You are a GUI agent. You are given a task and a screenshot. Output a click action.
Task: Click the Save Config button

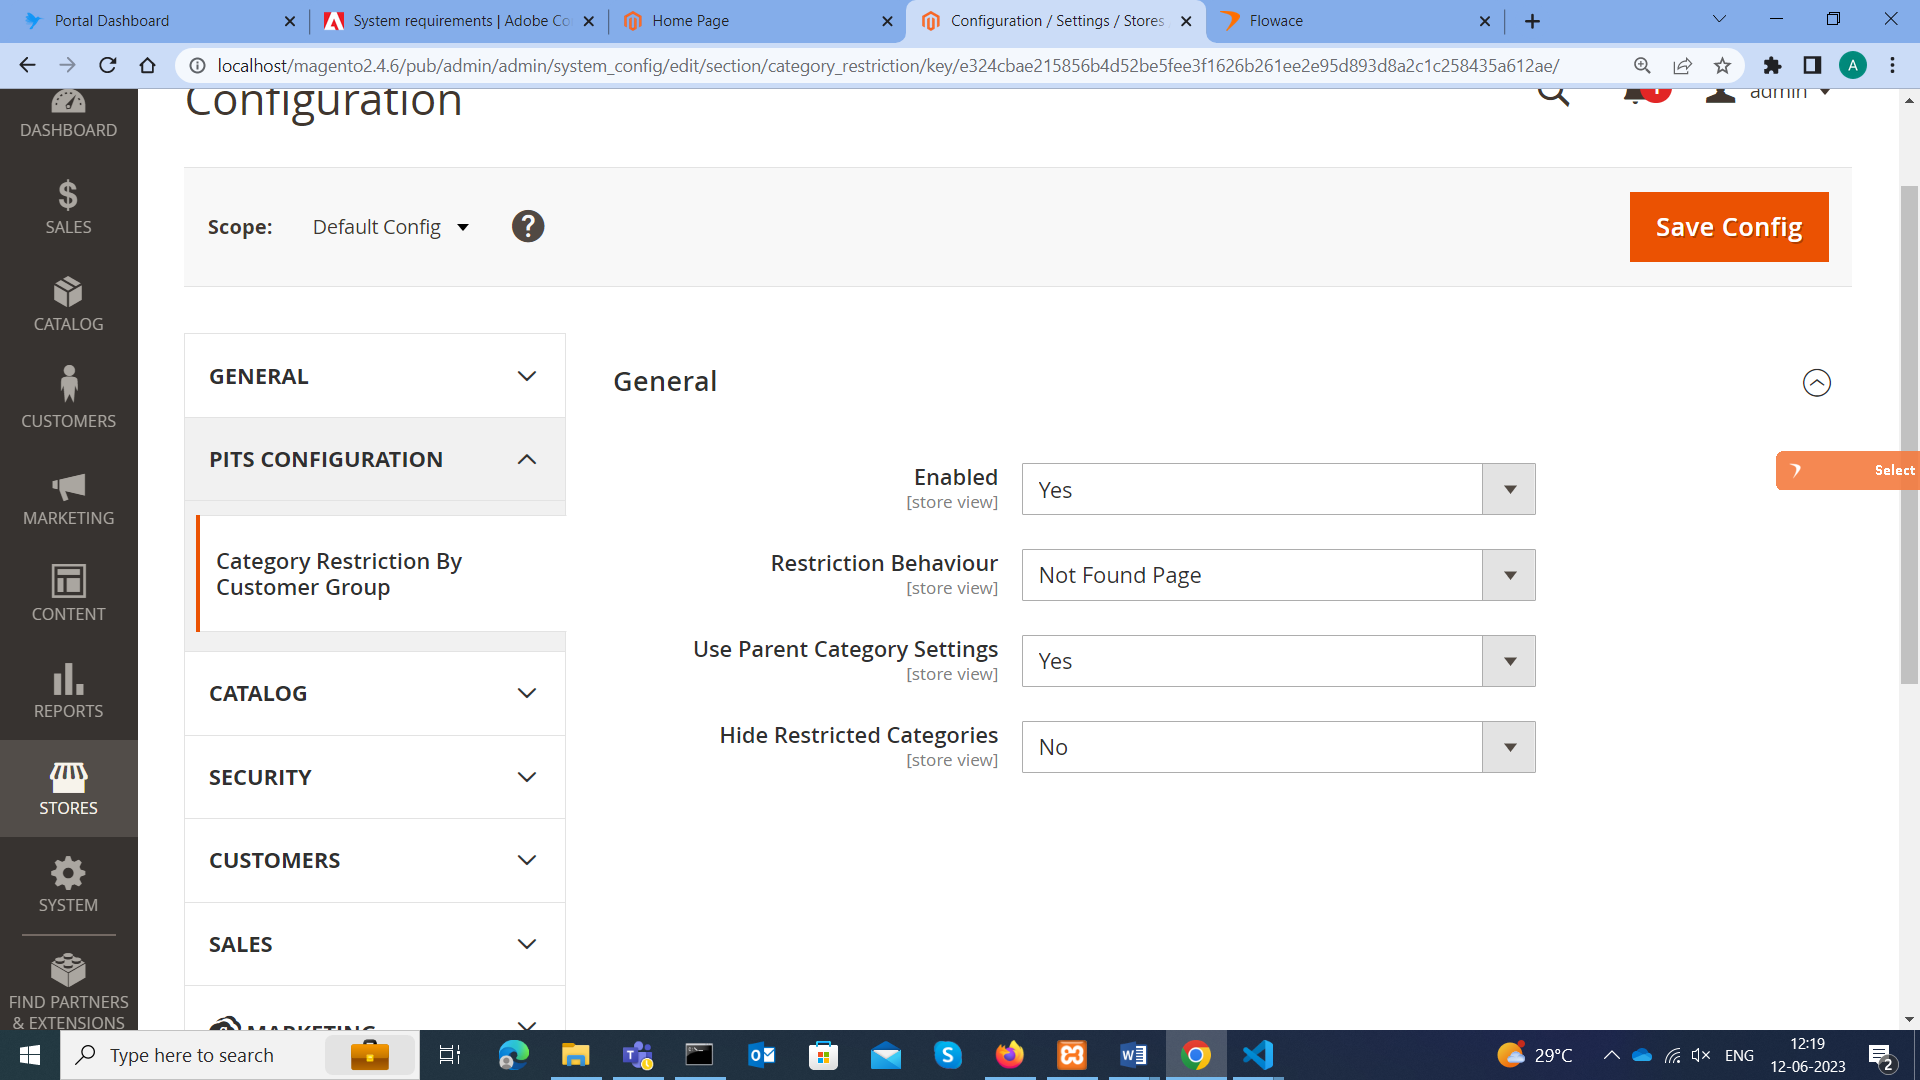click(x=1728, y=226)
